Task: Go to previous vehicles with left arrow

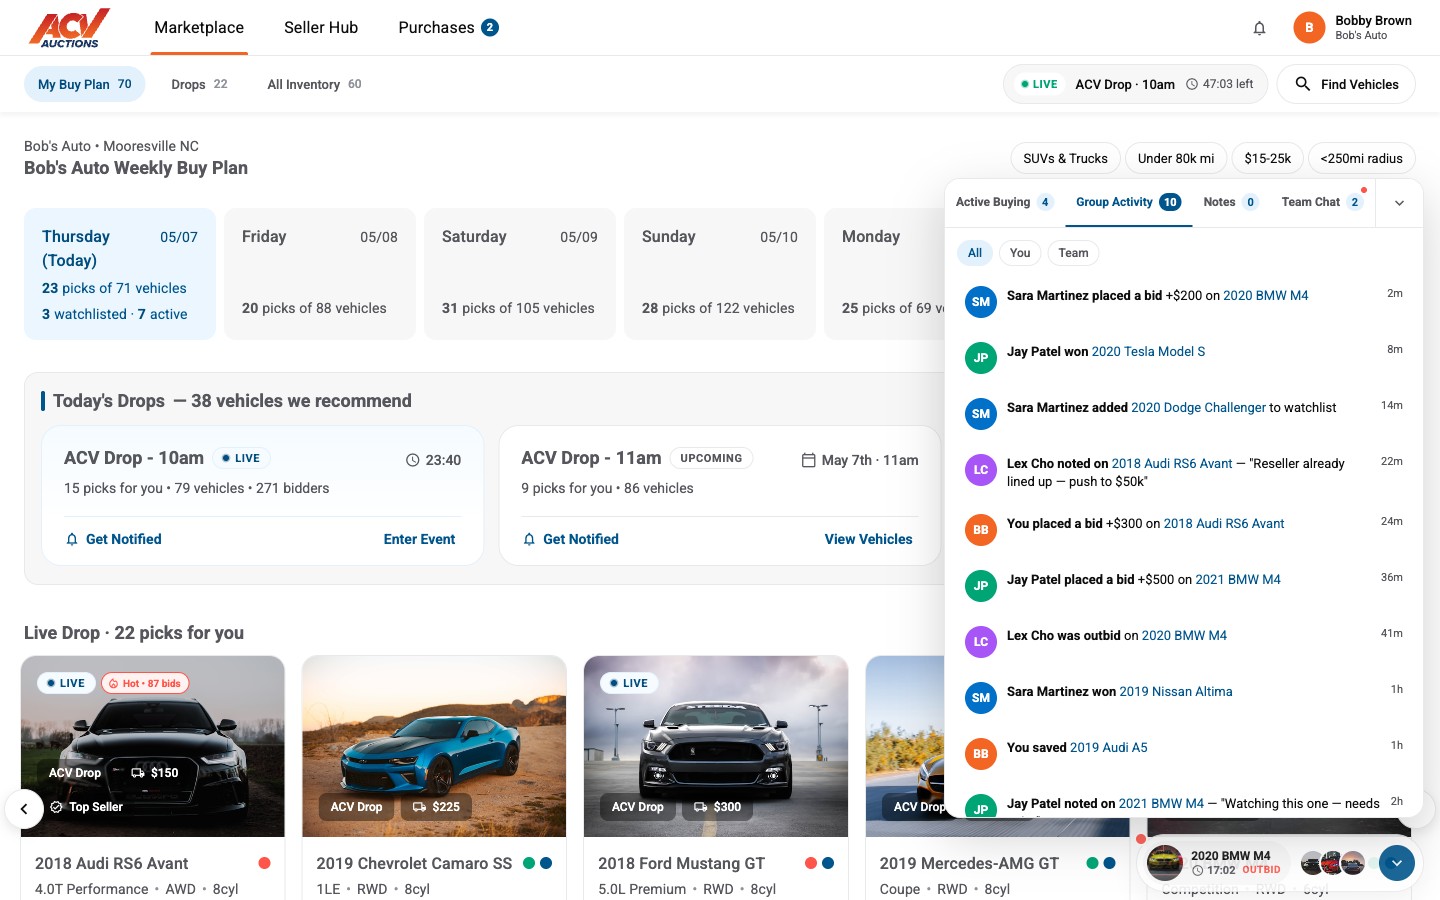Action: (x=24, y=808)
